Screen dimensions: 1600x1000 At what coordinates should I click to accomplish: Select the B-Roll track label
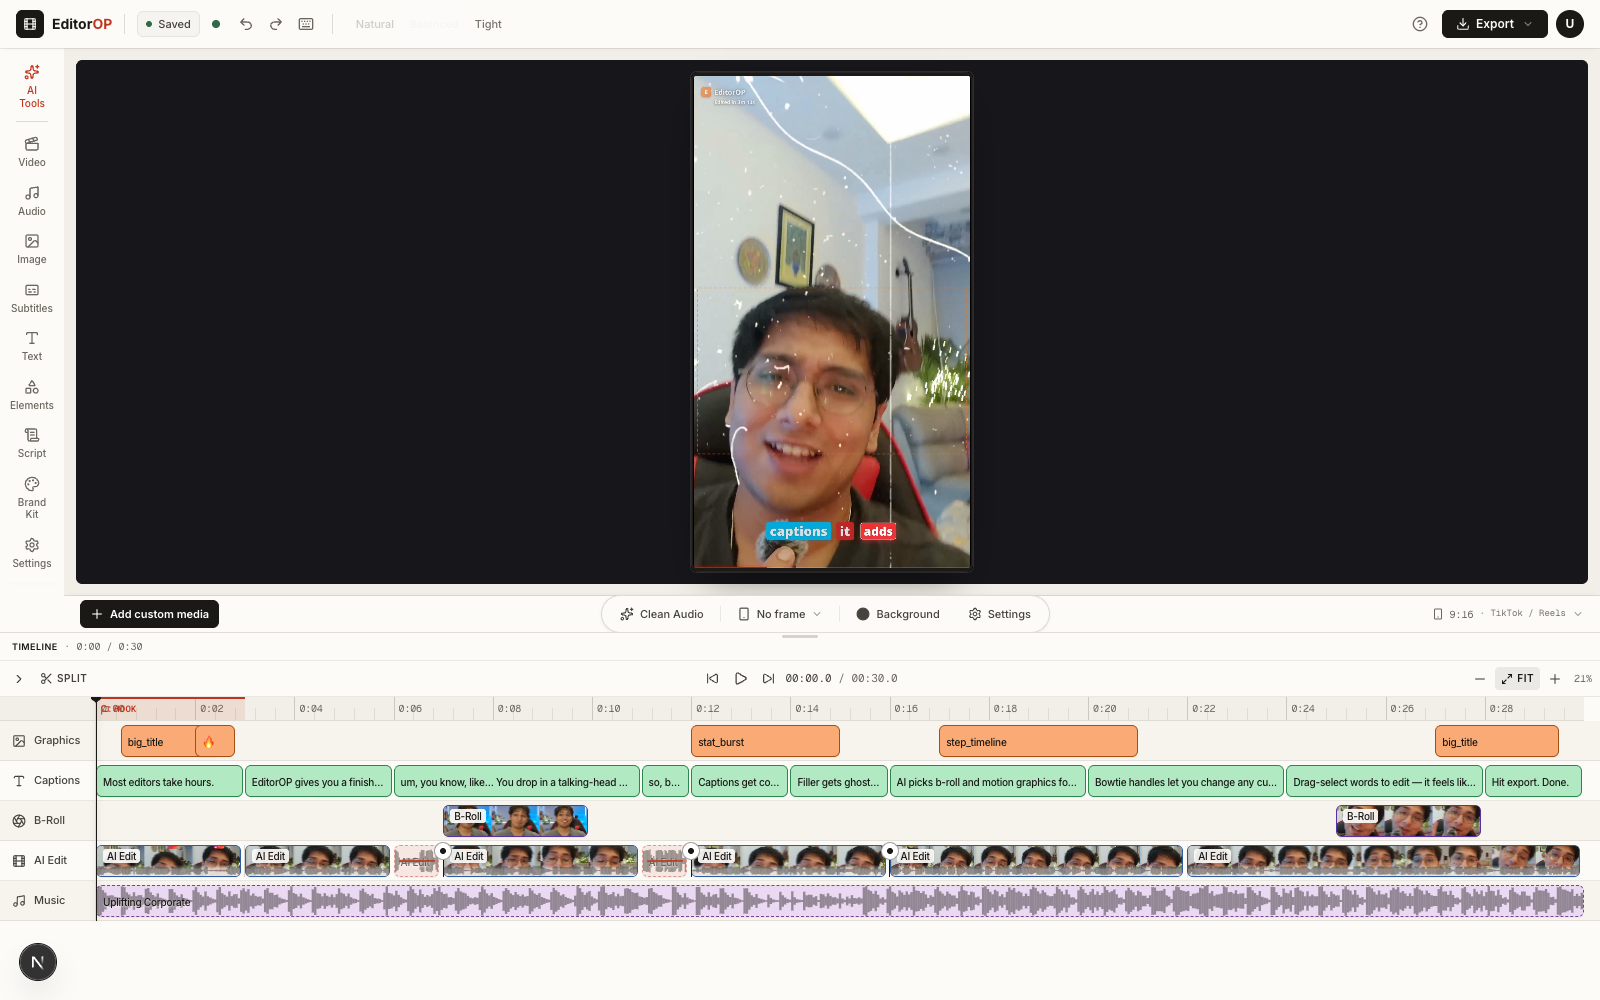[47, 821]
